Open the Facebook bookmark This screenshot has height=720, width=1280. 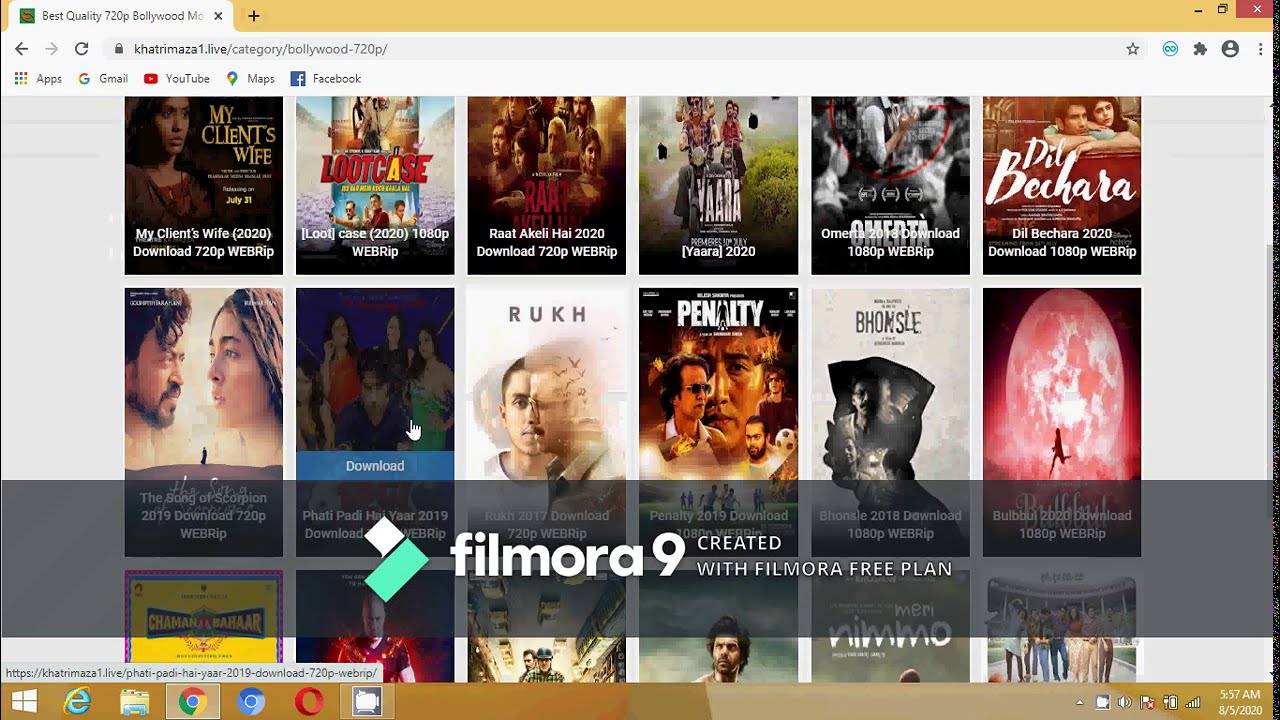pyautogui.click(x=326, y=79)
